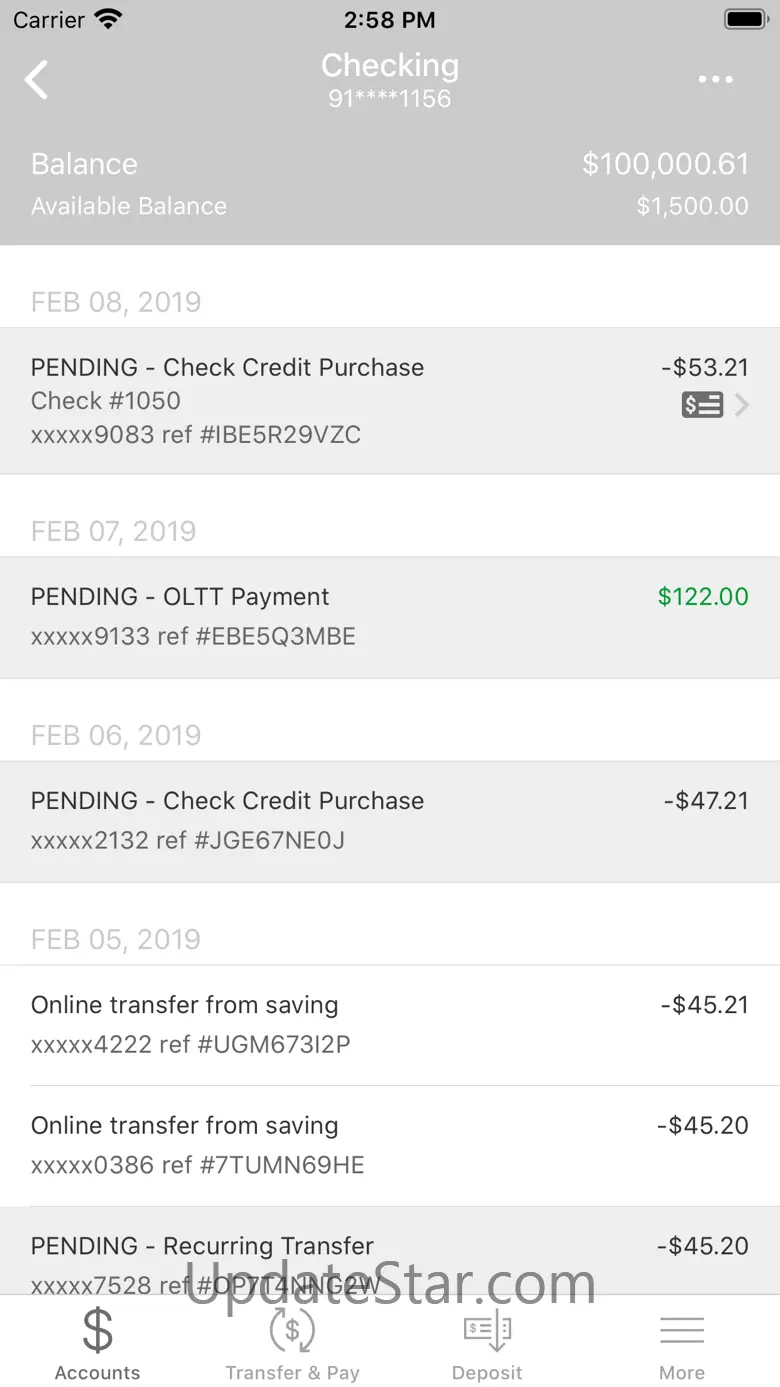This screenshot has height=1387, width=780.
Task: Tap the Wi-Fi status icon
Action: click(107, 19)
